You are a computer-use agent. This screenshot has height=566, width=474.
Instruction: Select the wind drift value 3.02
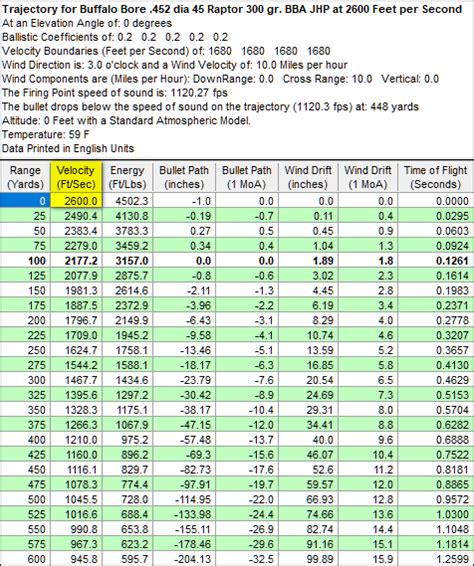point(308,275)
